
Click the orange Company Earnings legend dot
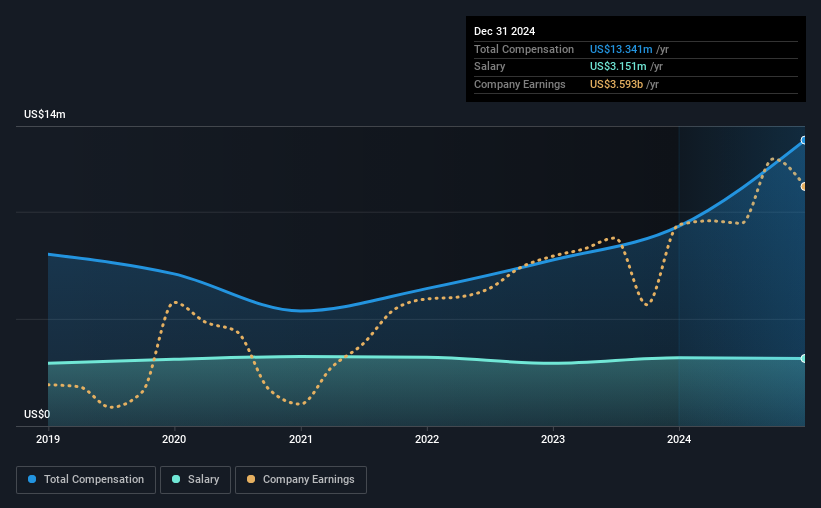(x=251, y=479)
